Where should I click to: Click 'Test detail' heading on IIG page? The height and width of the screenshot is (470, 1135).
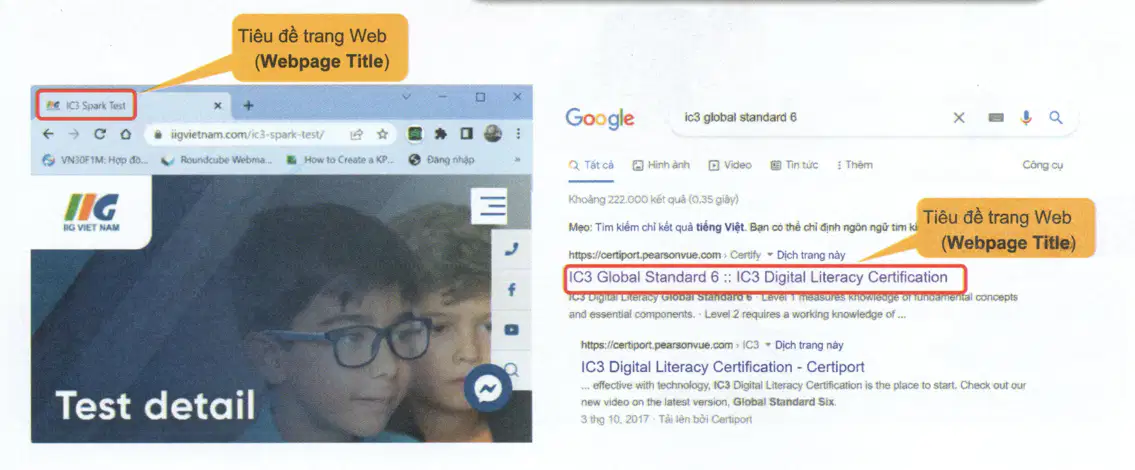click(x=155, y=406)
